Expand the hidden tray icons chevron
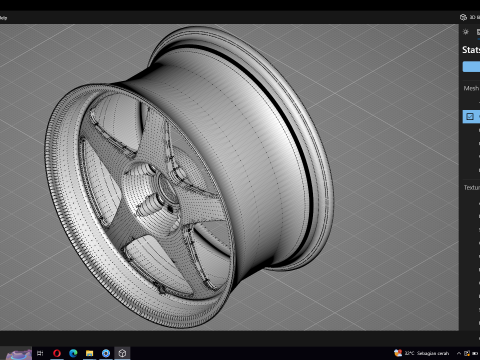 pyautogui.click(x=459, y=353)
